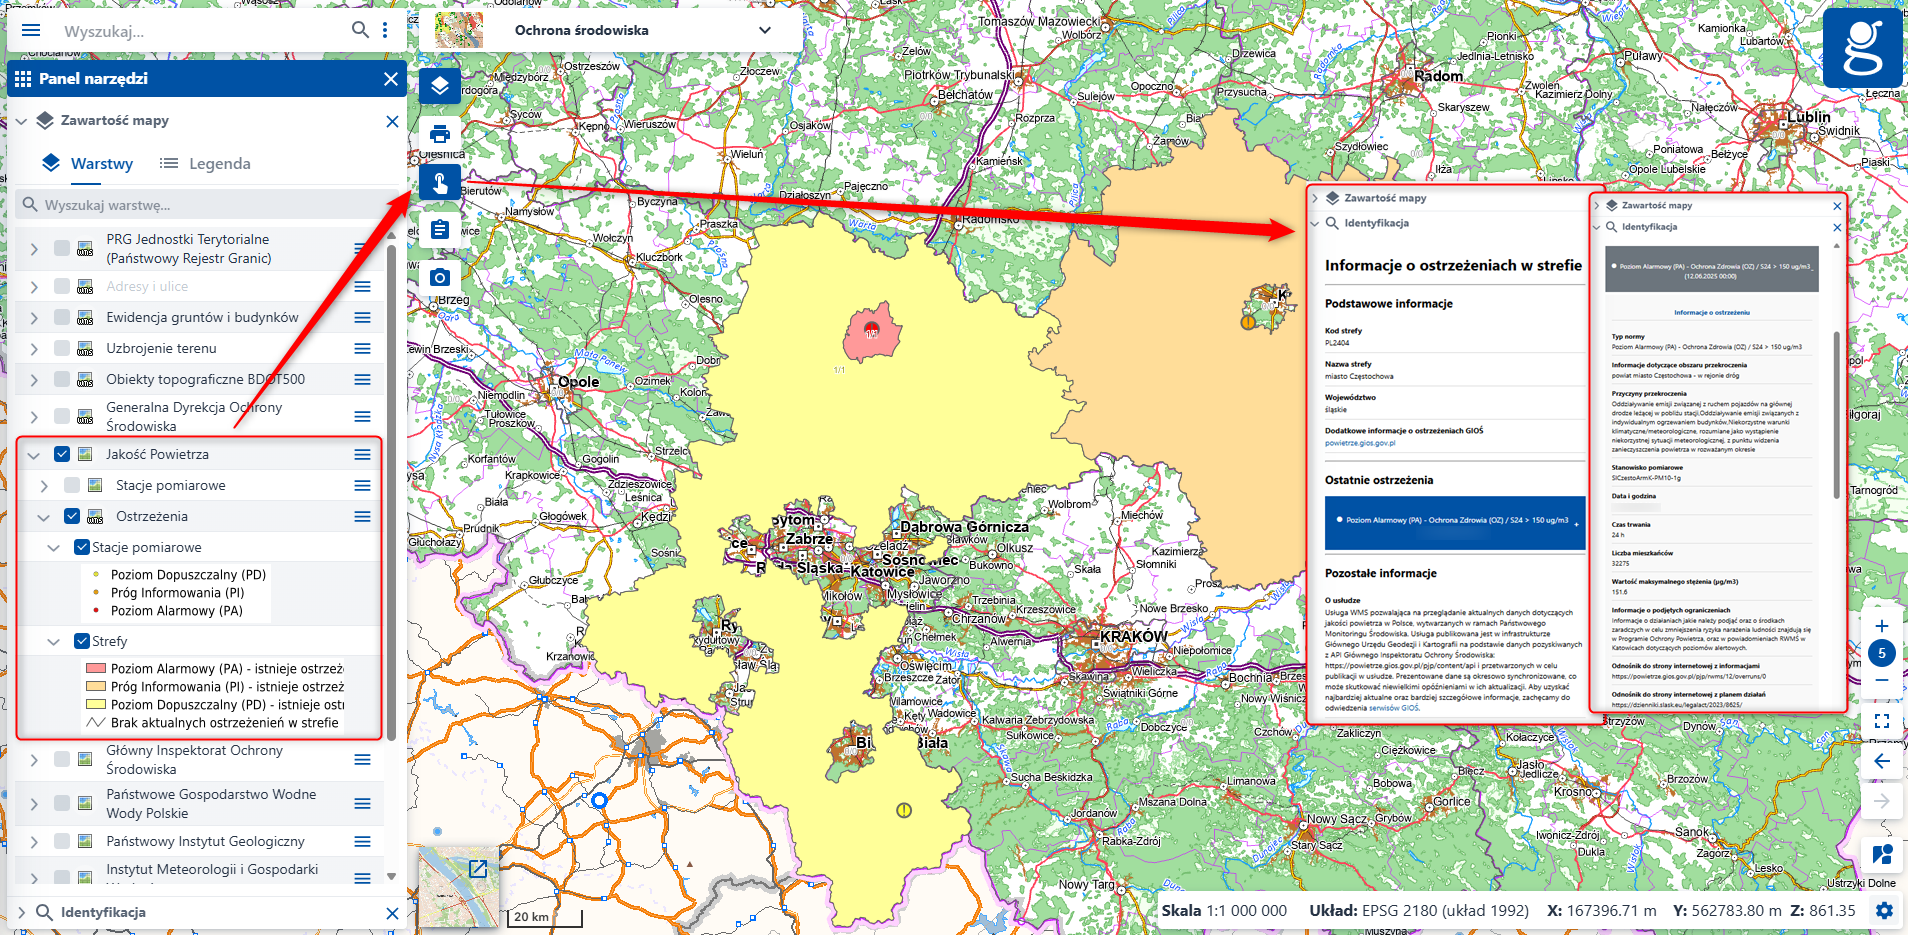Disable the Ostrzeżenia layer checkbox
This screenshot has width=1908, height=935.
tap(72, 516)
